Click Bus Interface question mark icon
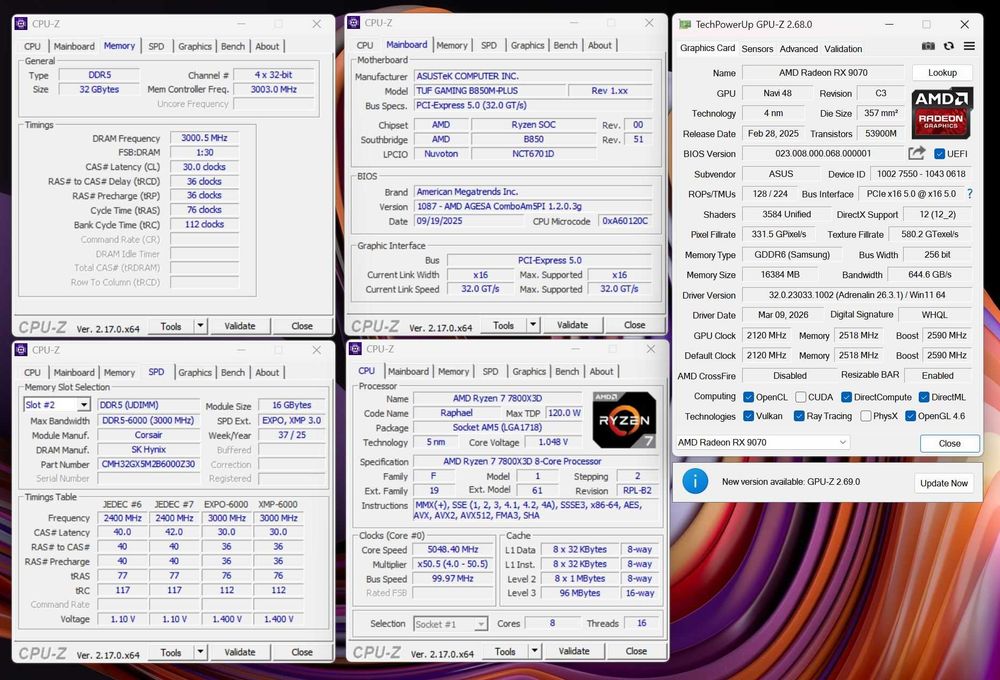1000x680 pixels. (970, 193)
